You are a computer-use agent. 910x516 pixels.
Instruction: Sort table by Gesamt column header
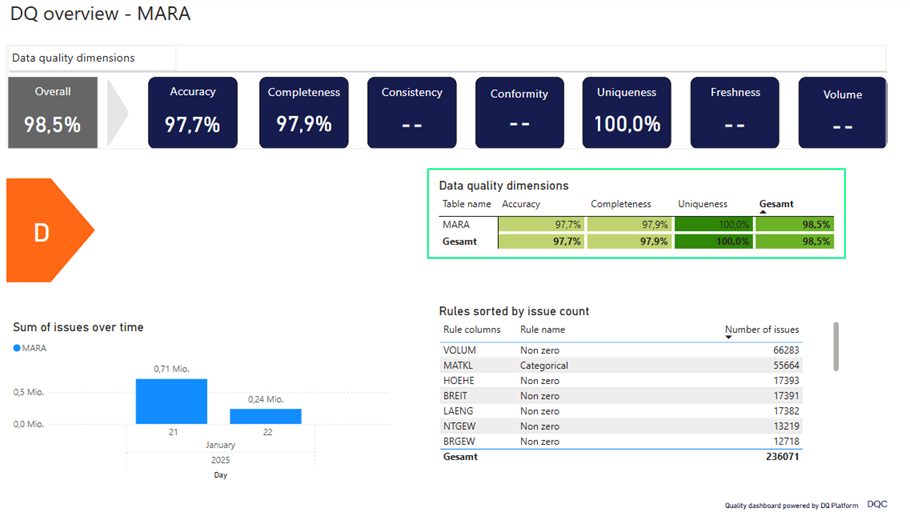tap(776, 204)
